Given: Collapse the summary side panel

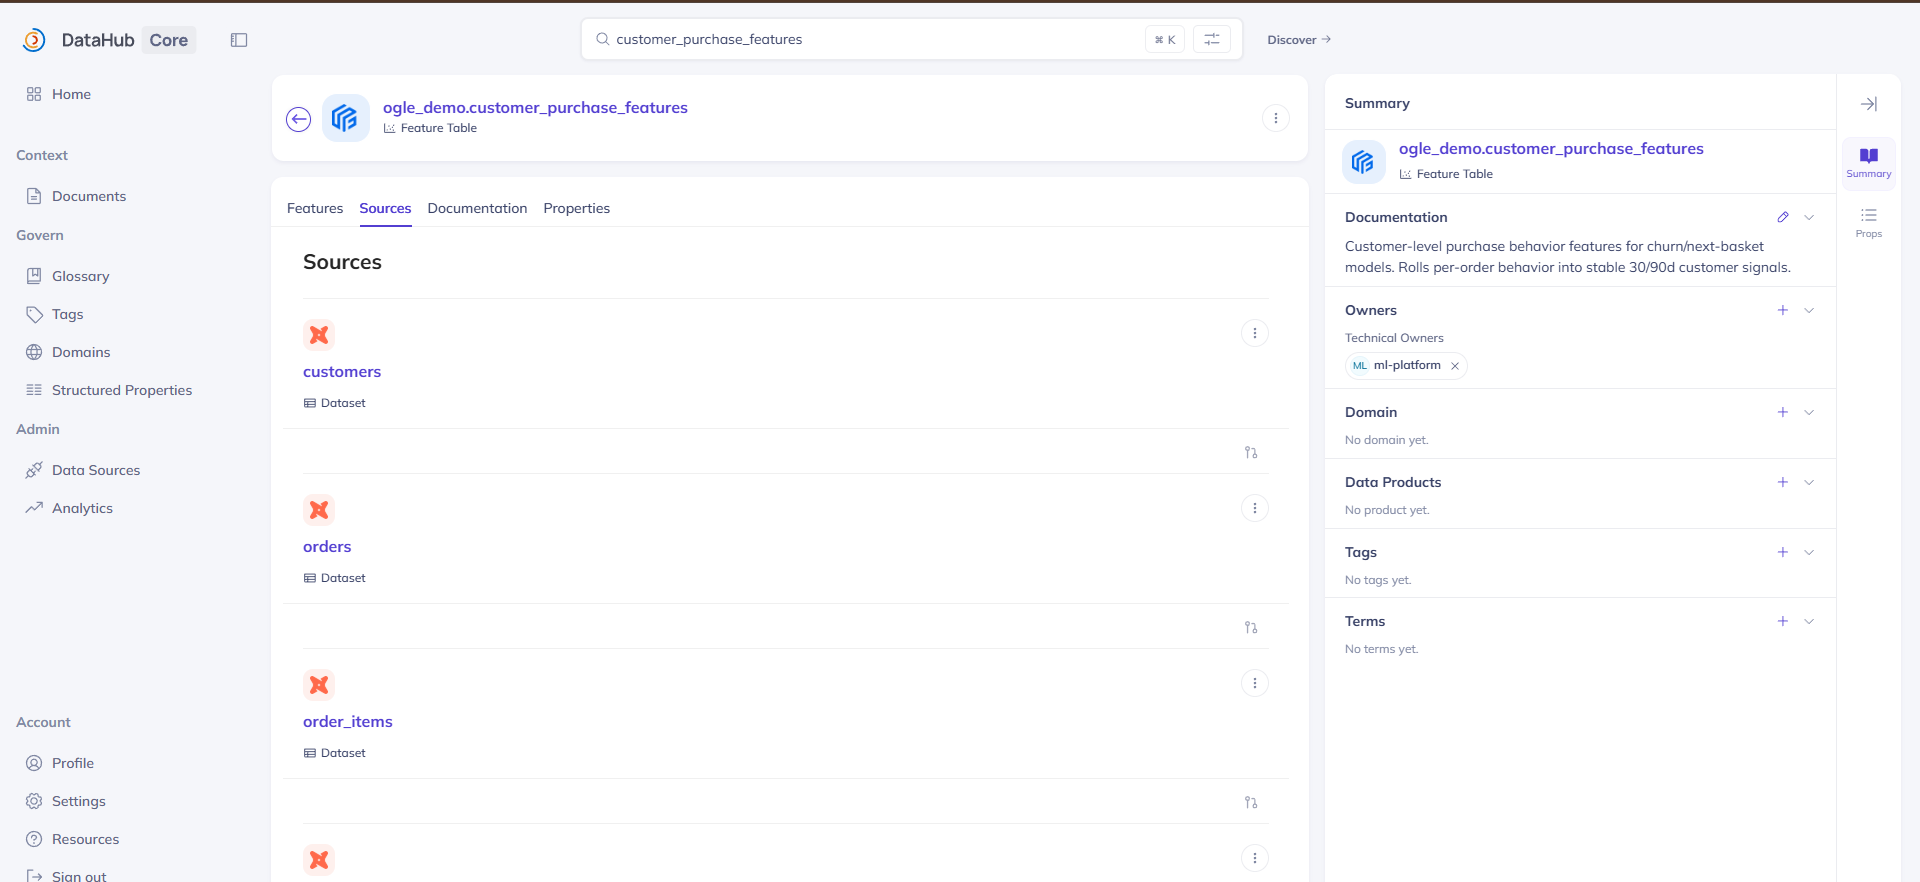Looking at the screenshot, I should tap(1868, 104).
